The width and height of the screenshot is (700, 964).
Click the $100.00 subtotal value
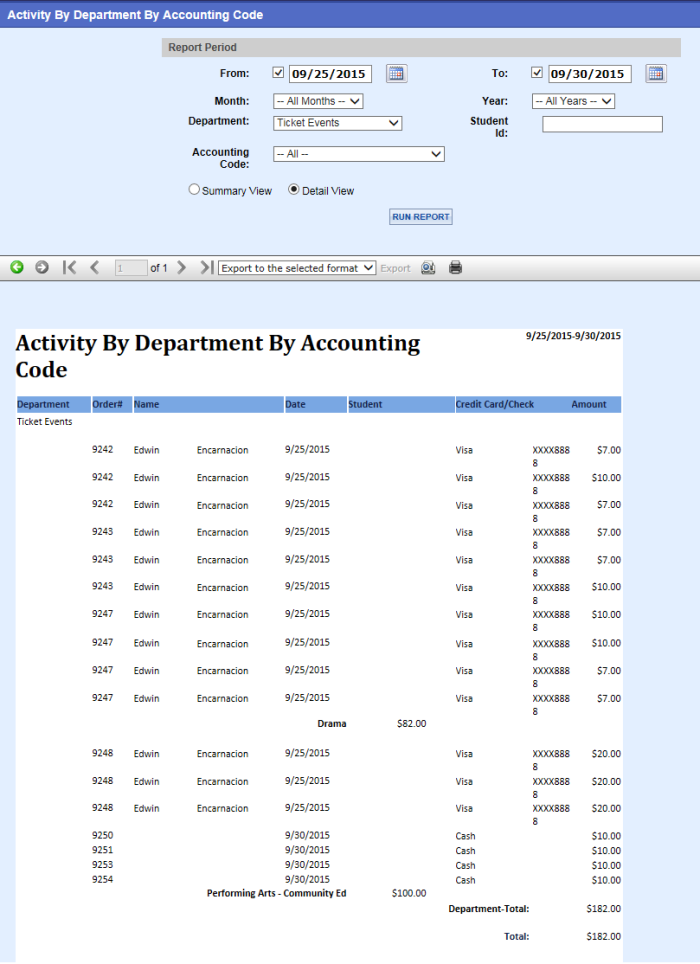(x=409, y=893)
